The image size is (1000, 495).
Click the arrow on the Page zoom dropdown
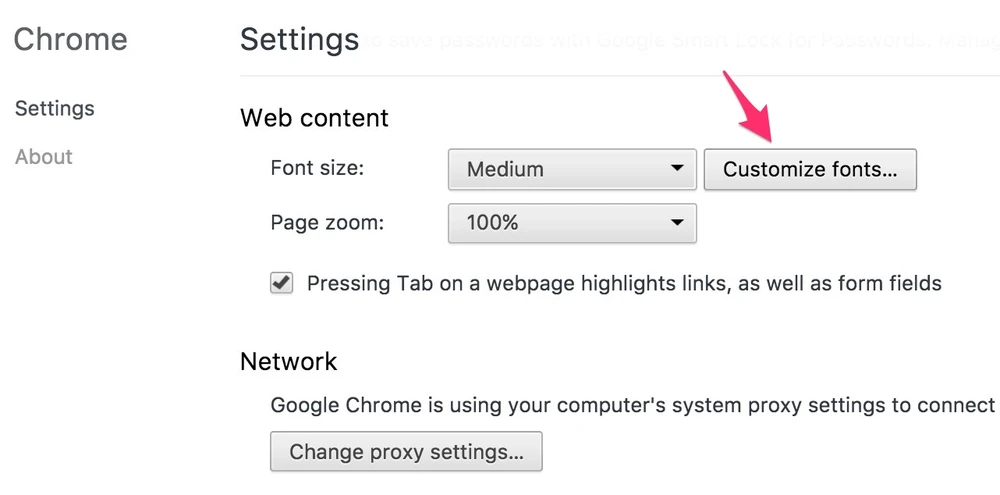pos(677,222)
